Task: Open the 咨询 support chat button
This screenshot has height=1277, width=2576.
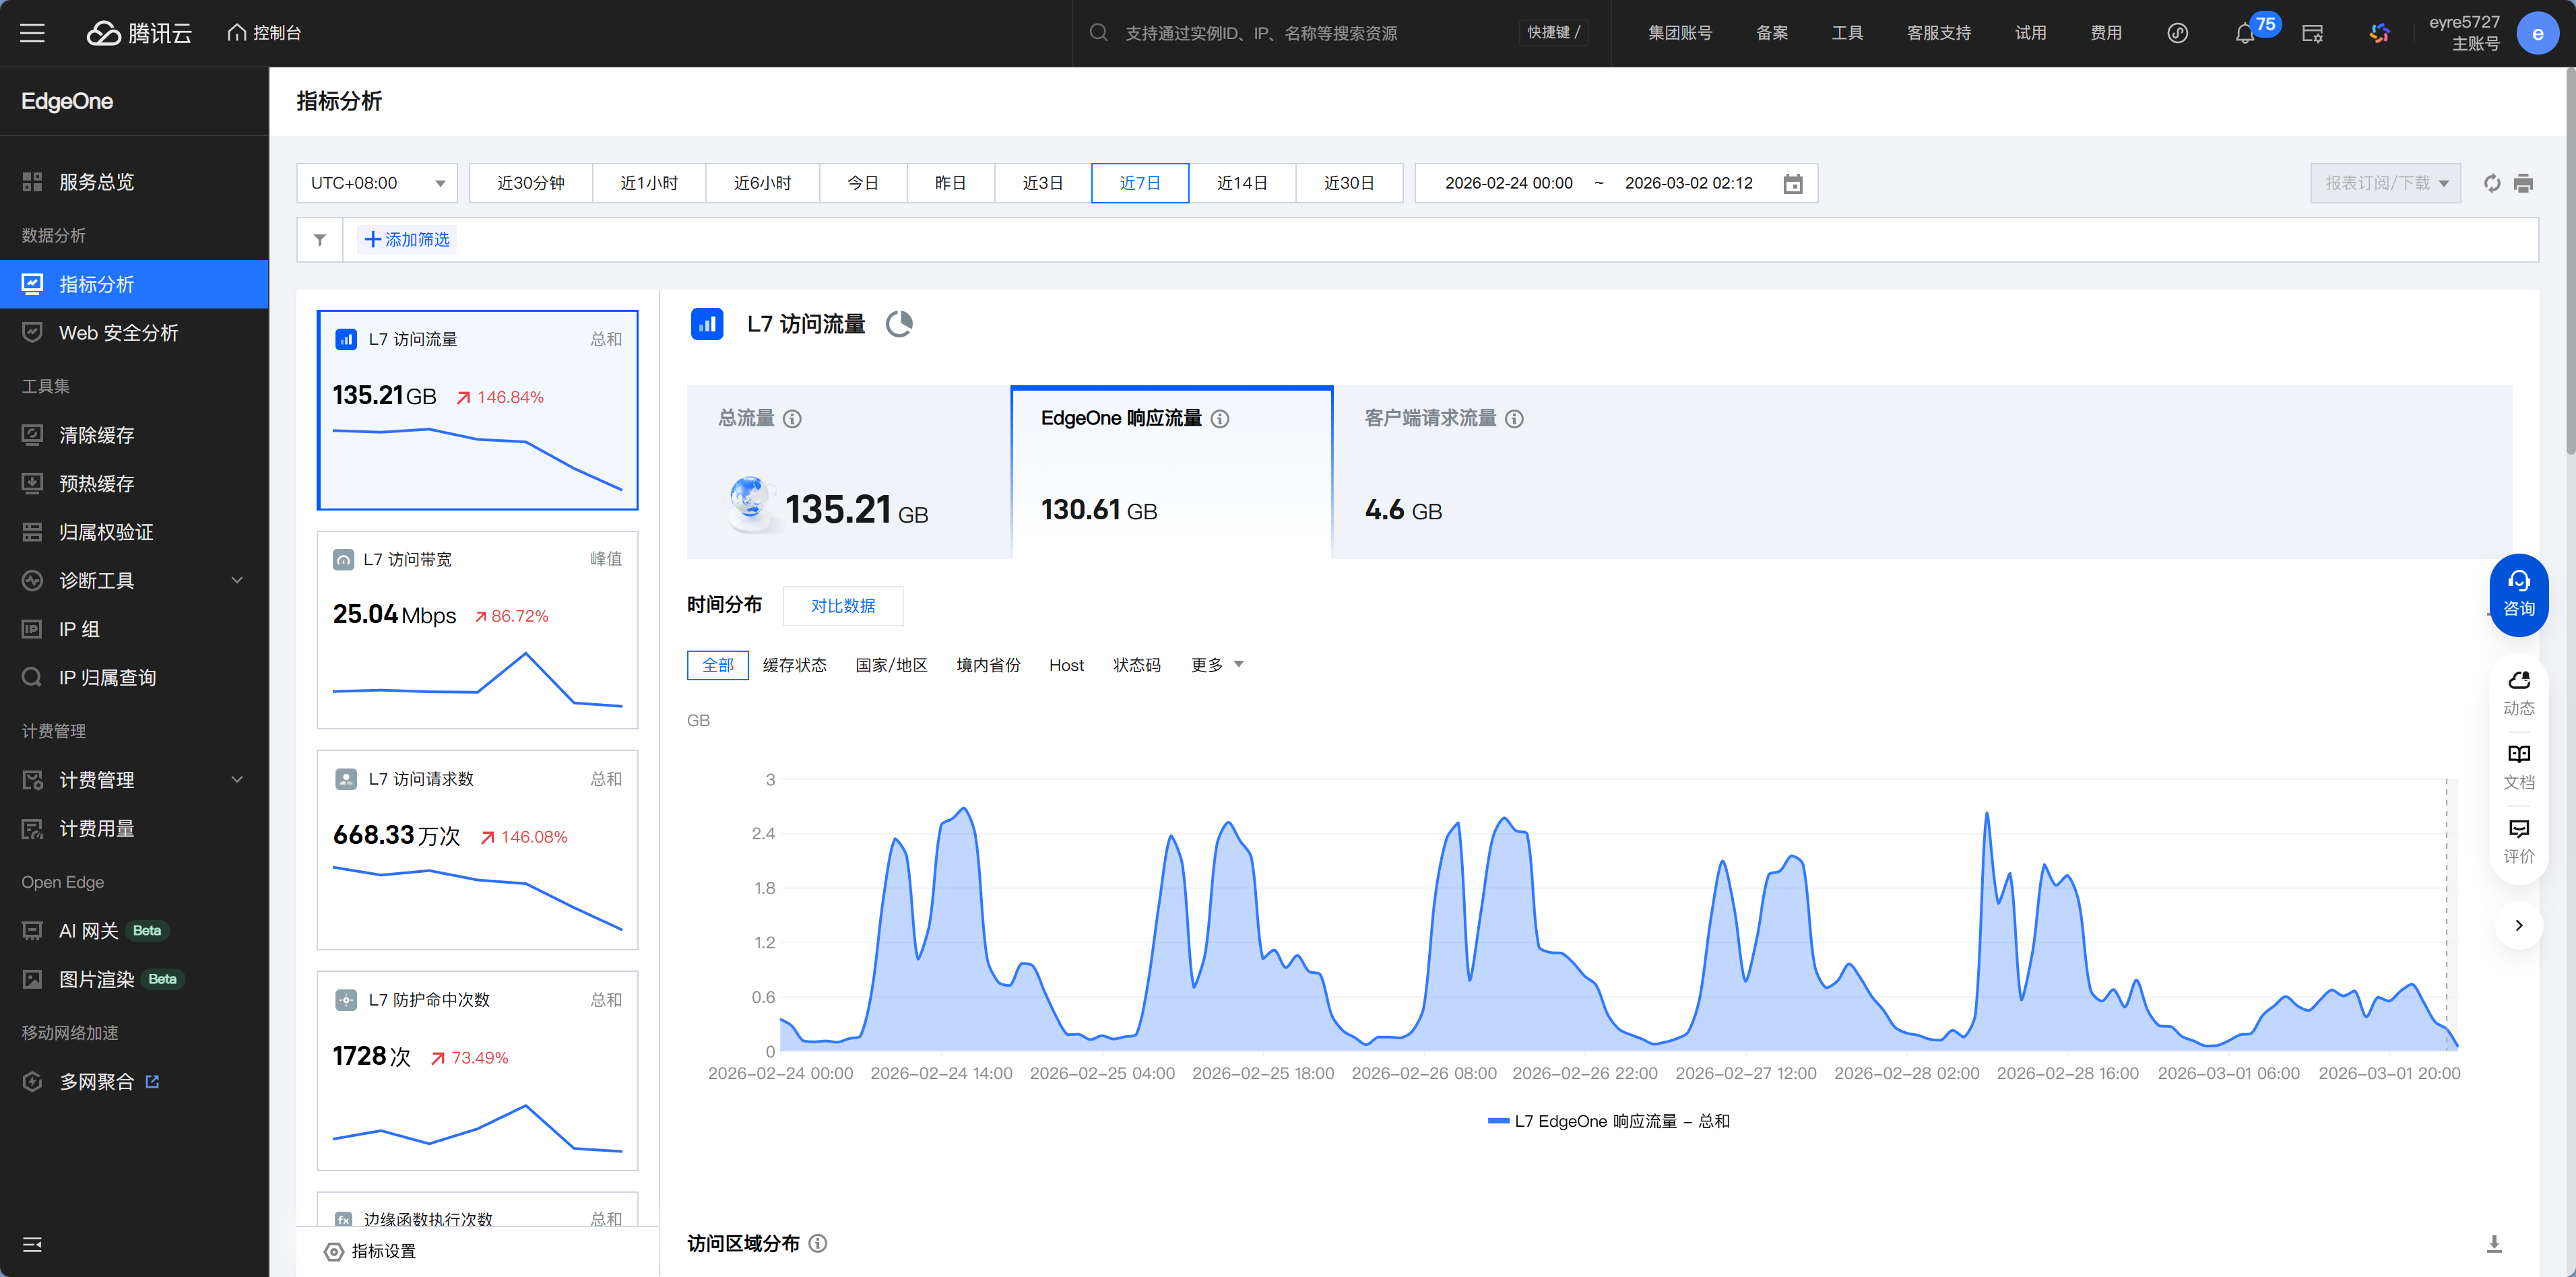Action: pyautogui.click(x=2518, y=594)
